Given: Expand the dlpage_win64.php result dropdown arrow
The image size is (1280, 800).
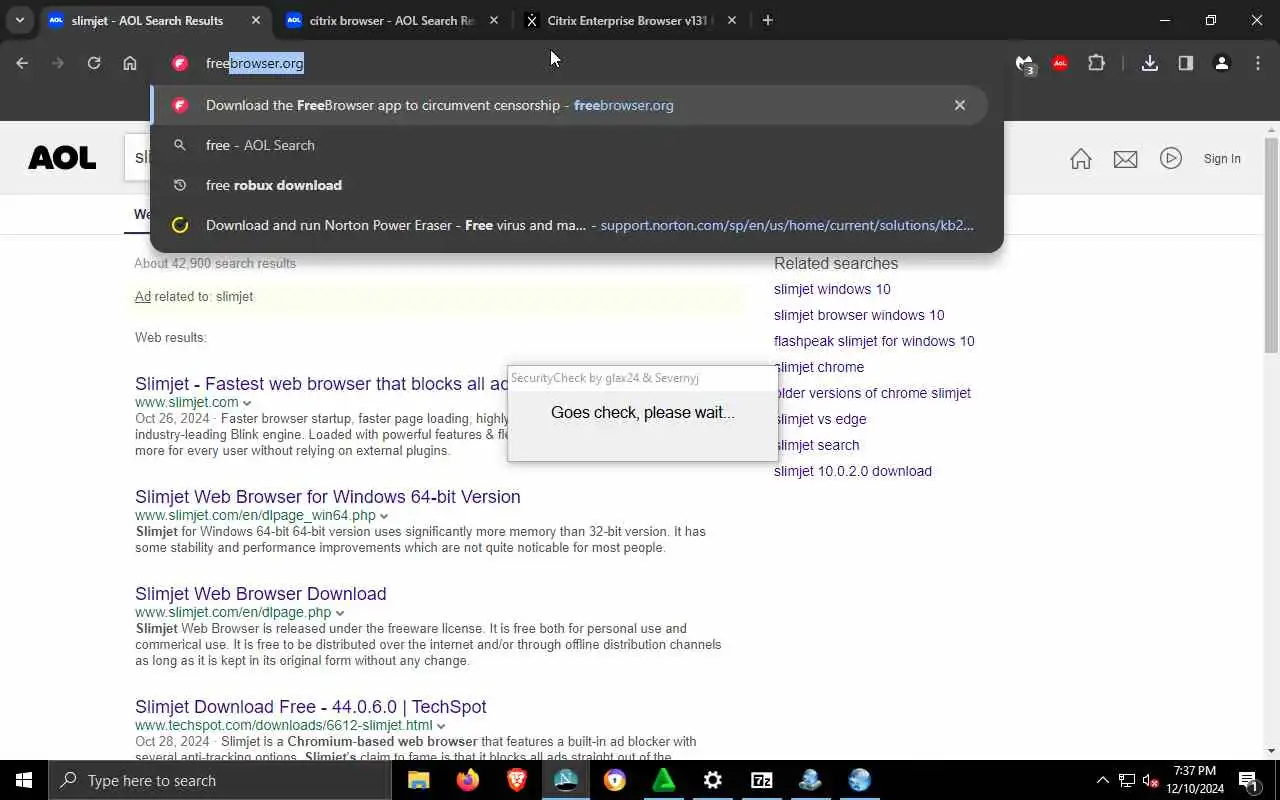Looking at the screenshot, I should (x=384, y=516).
